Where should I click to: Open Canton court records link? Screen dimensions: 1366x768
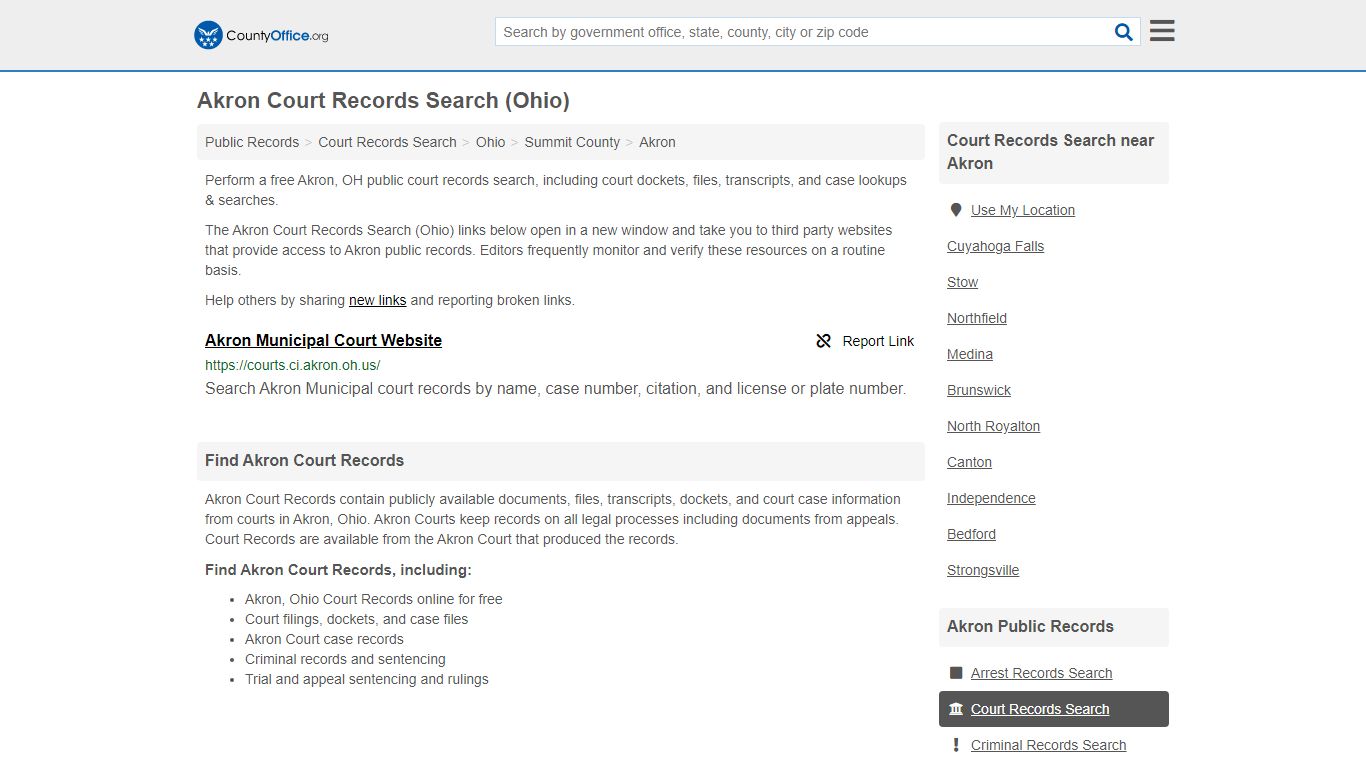[x=969, y=462]
